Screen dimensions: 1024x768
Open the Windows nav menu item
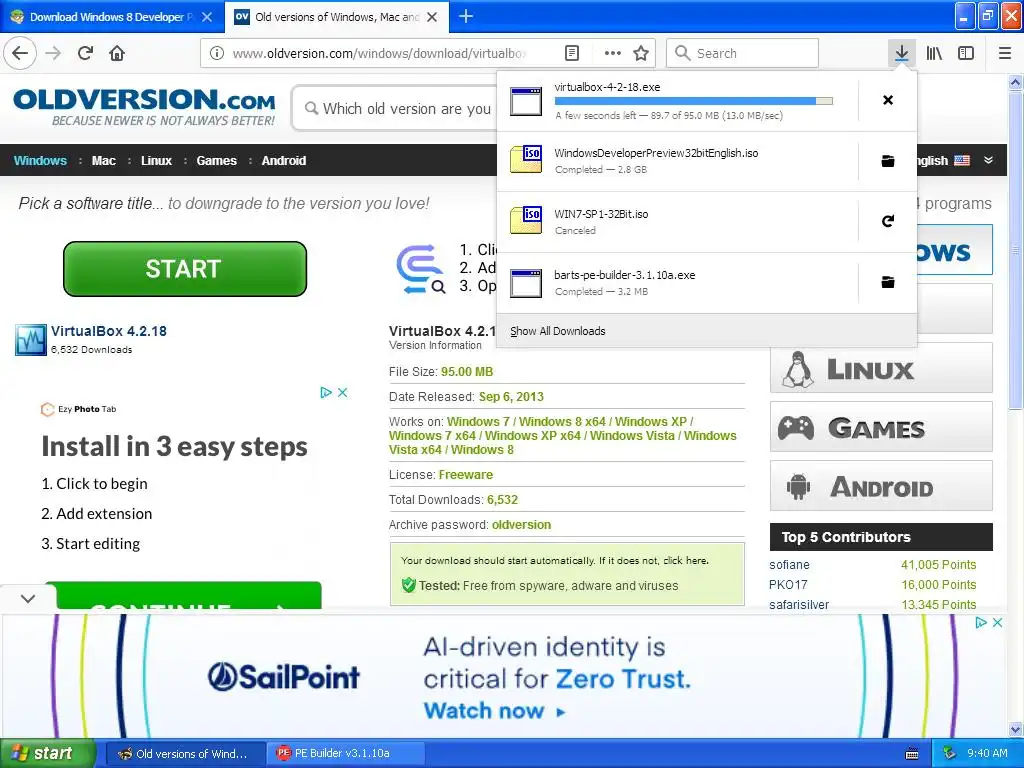click(x=40, y=161)
